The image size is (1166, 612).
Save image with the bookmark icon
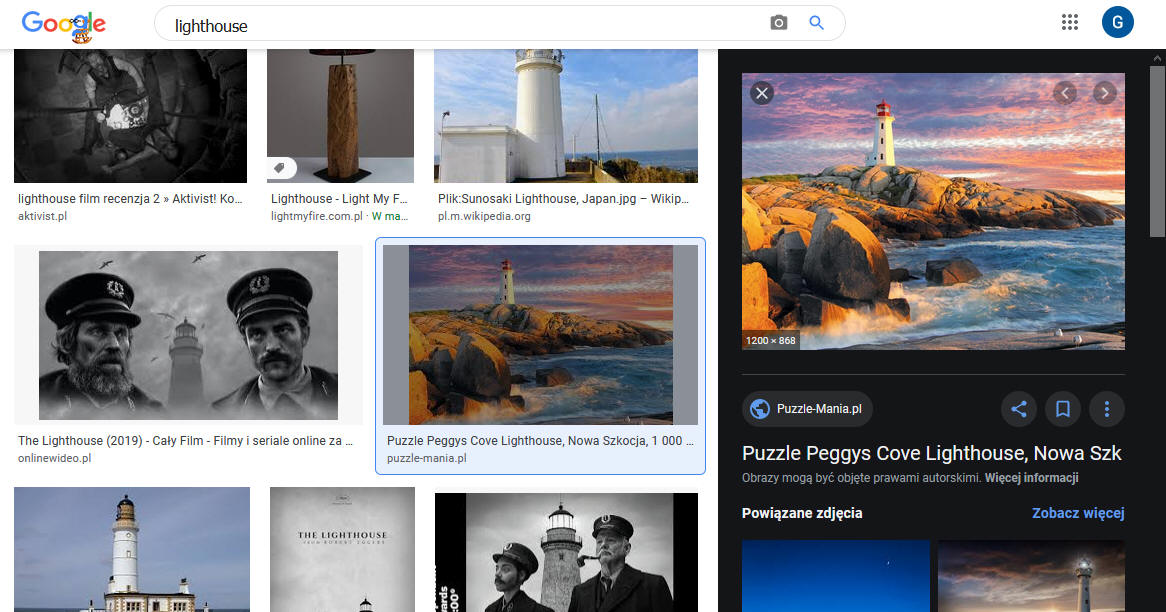(x=1063, y=409)
